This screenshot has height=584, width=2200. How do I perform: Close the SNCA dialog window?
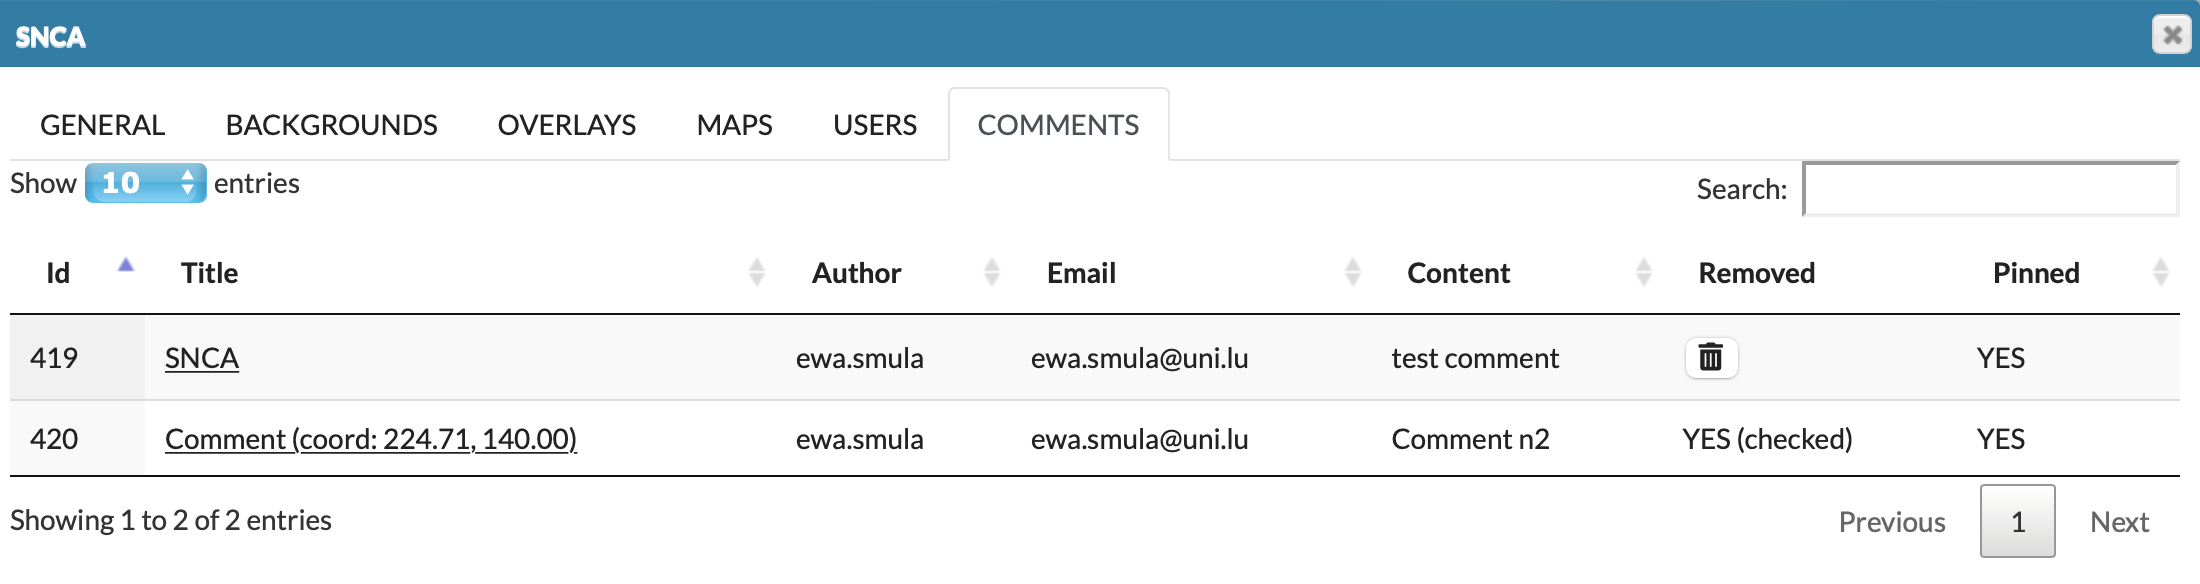click(x=2171, y=35)
